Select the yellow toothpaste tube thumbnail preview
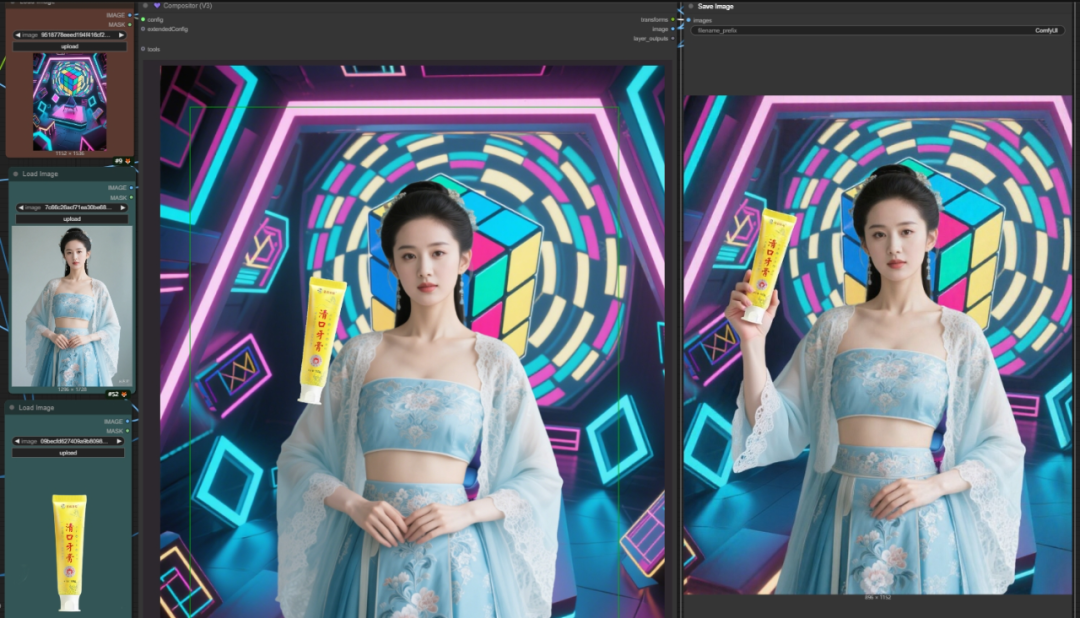The width and height of the screenshot is (1080, 618). click(x=70, y=553)
